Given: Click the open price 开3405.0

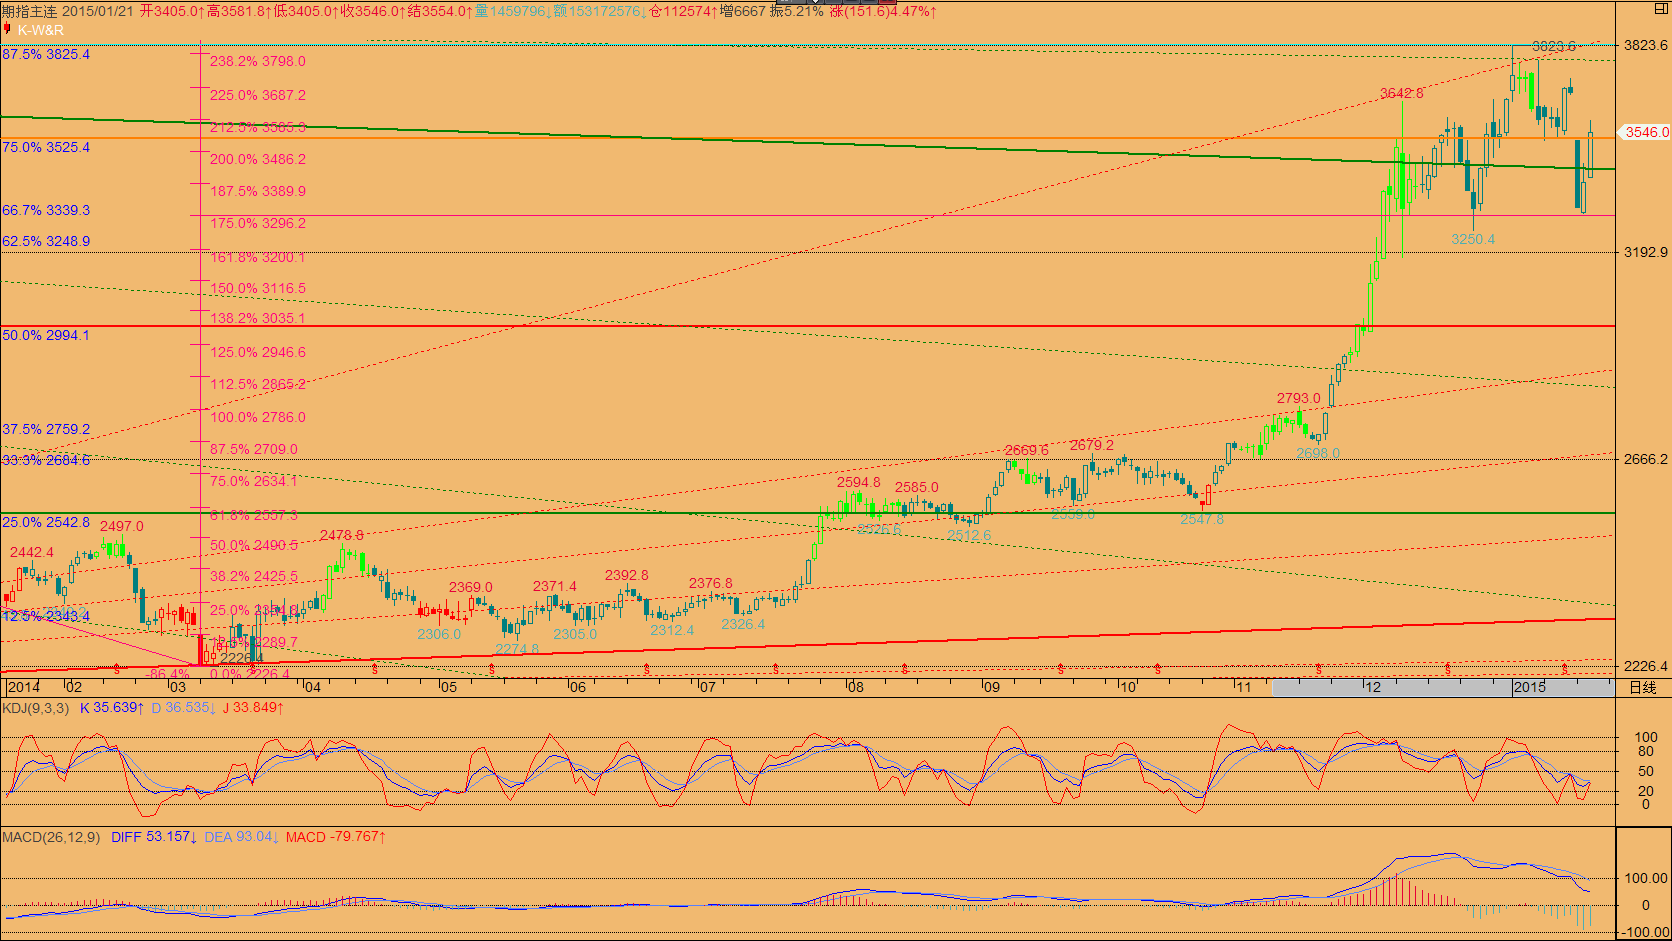Looking at the screenshot, I should pos(172,11).
